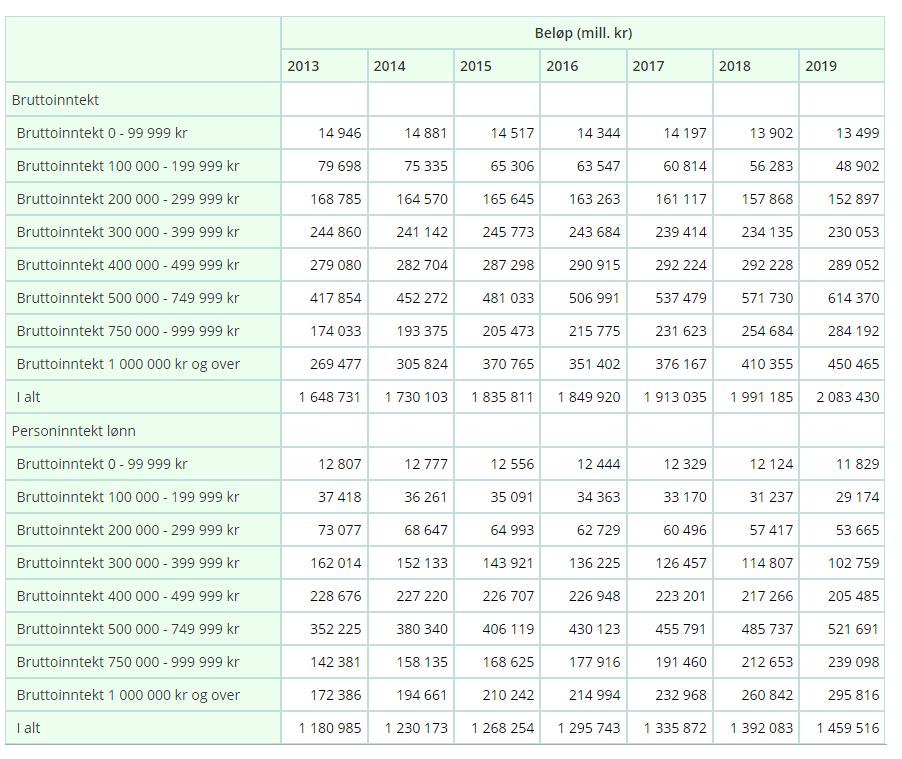Select the top "Bruttoinntekt" section heading row

(x=55, y=100)
